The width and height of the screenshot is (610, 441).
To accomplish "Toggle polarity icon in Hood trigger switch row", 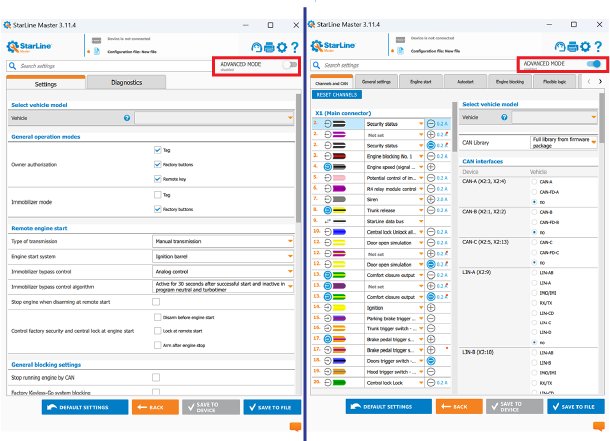I will [431, 372].
